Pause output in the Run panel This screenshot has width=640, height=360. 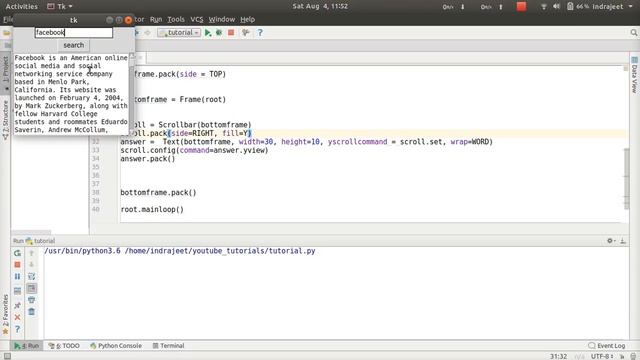point(17,277)
